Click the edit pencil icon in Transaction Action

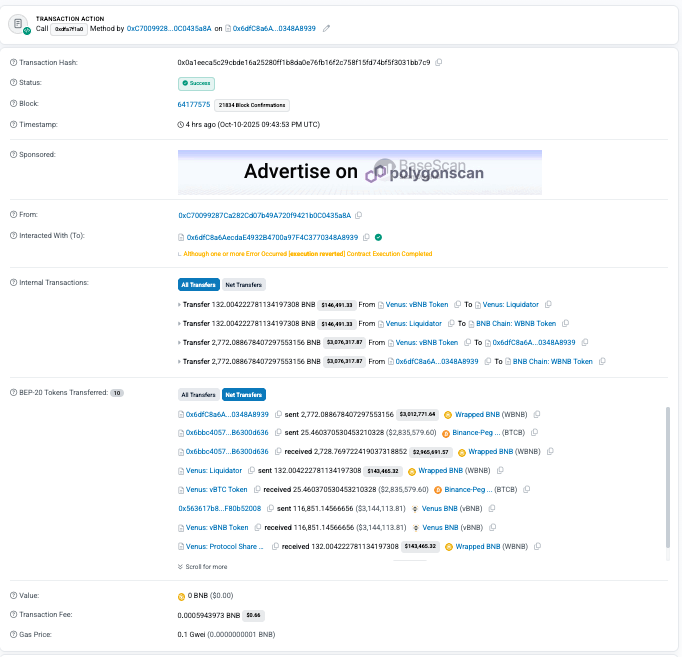tap(326, 29)
